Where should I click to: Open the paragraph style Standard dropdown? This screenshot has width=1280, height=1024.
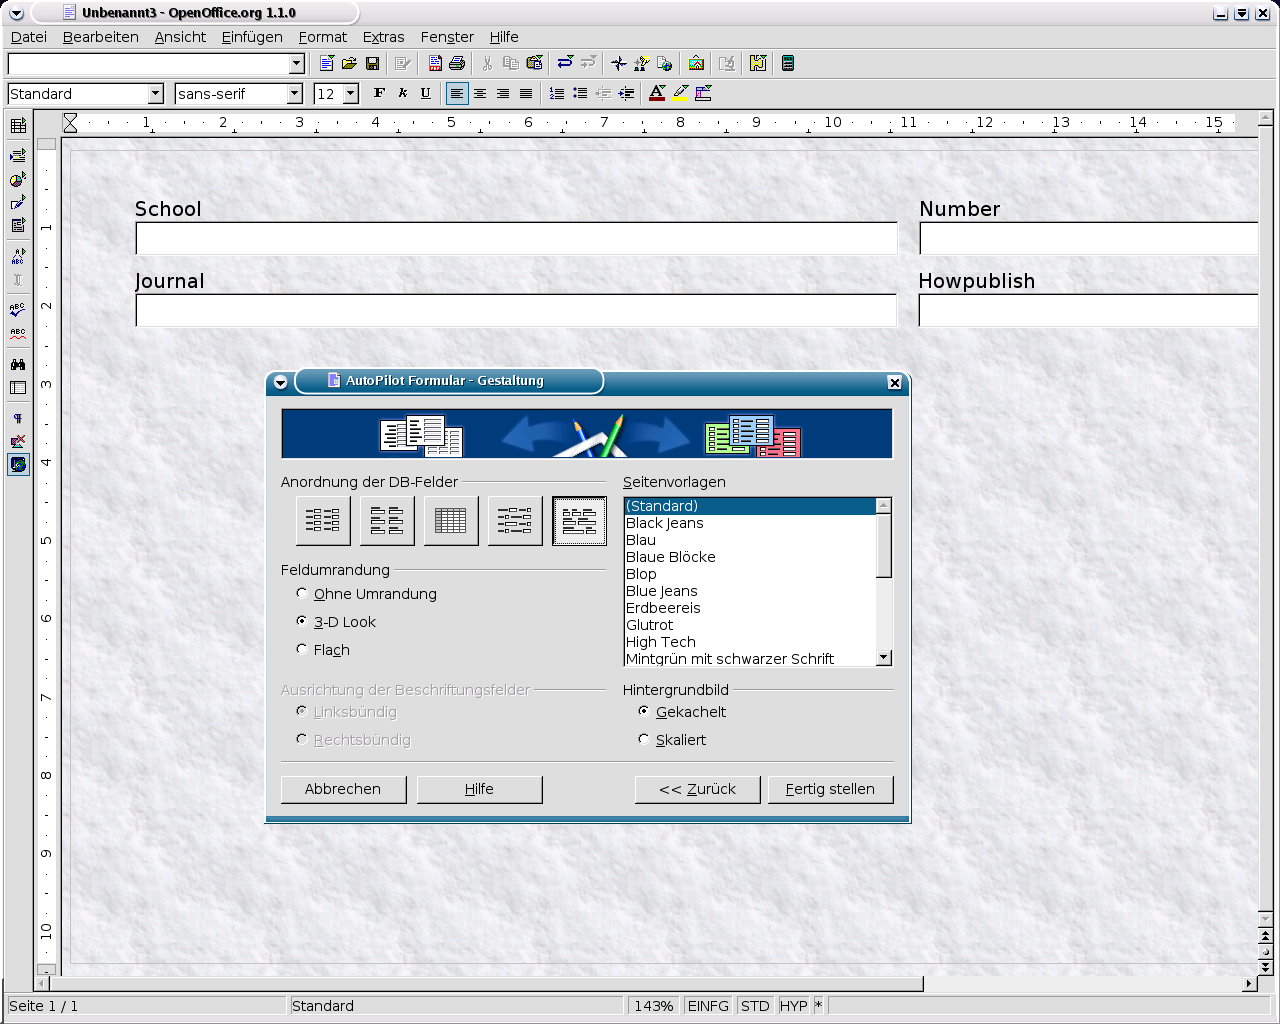pos(155,93)
